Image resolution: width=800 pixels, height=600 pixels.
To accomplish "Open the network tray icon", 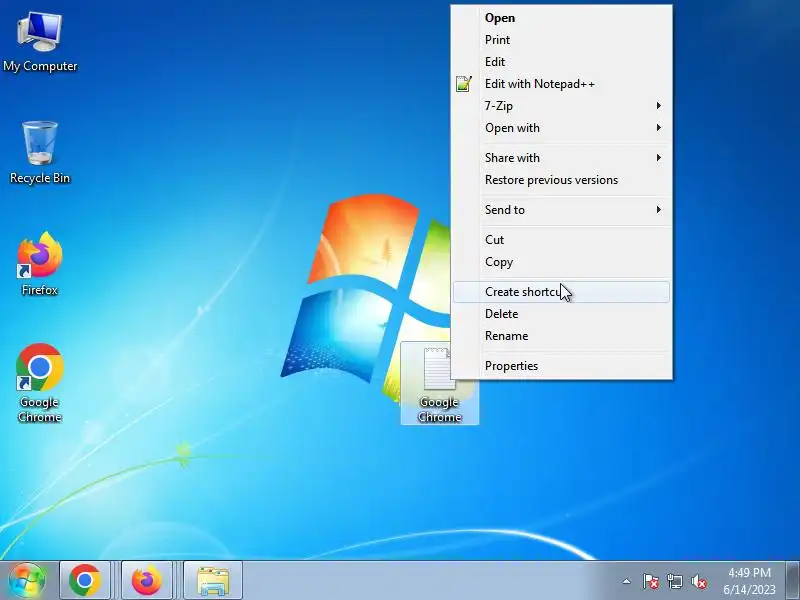I will [674, 581].
